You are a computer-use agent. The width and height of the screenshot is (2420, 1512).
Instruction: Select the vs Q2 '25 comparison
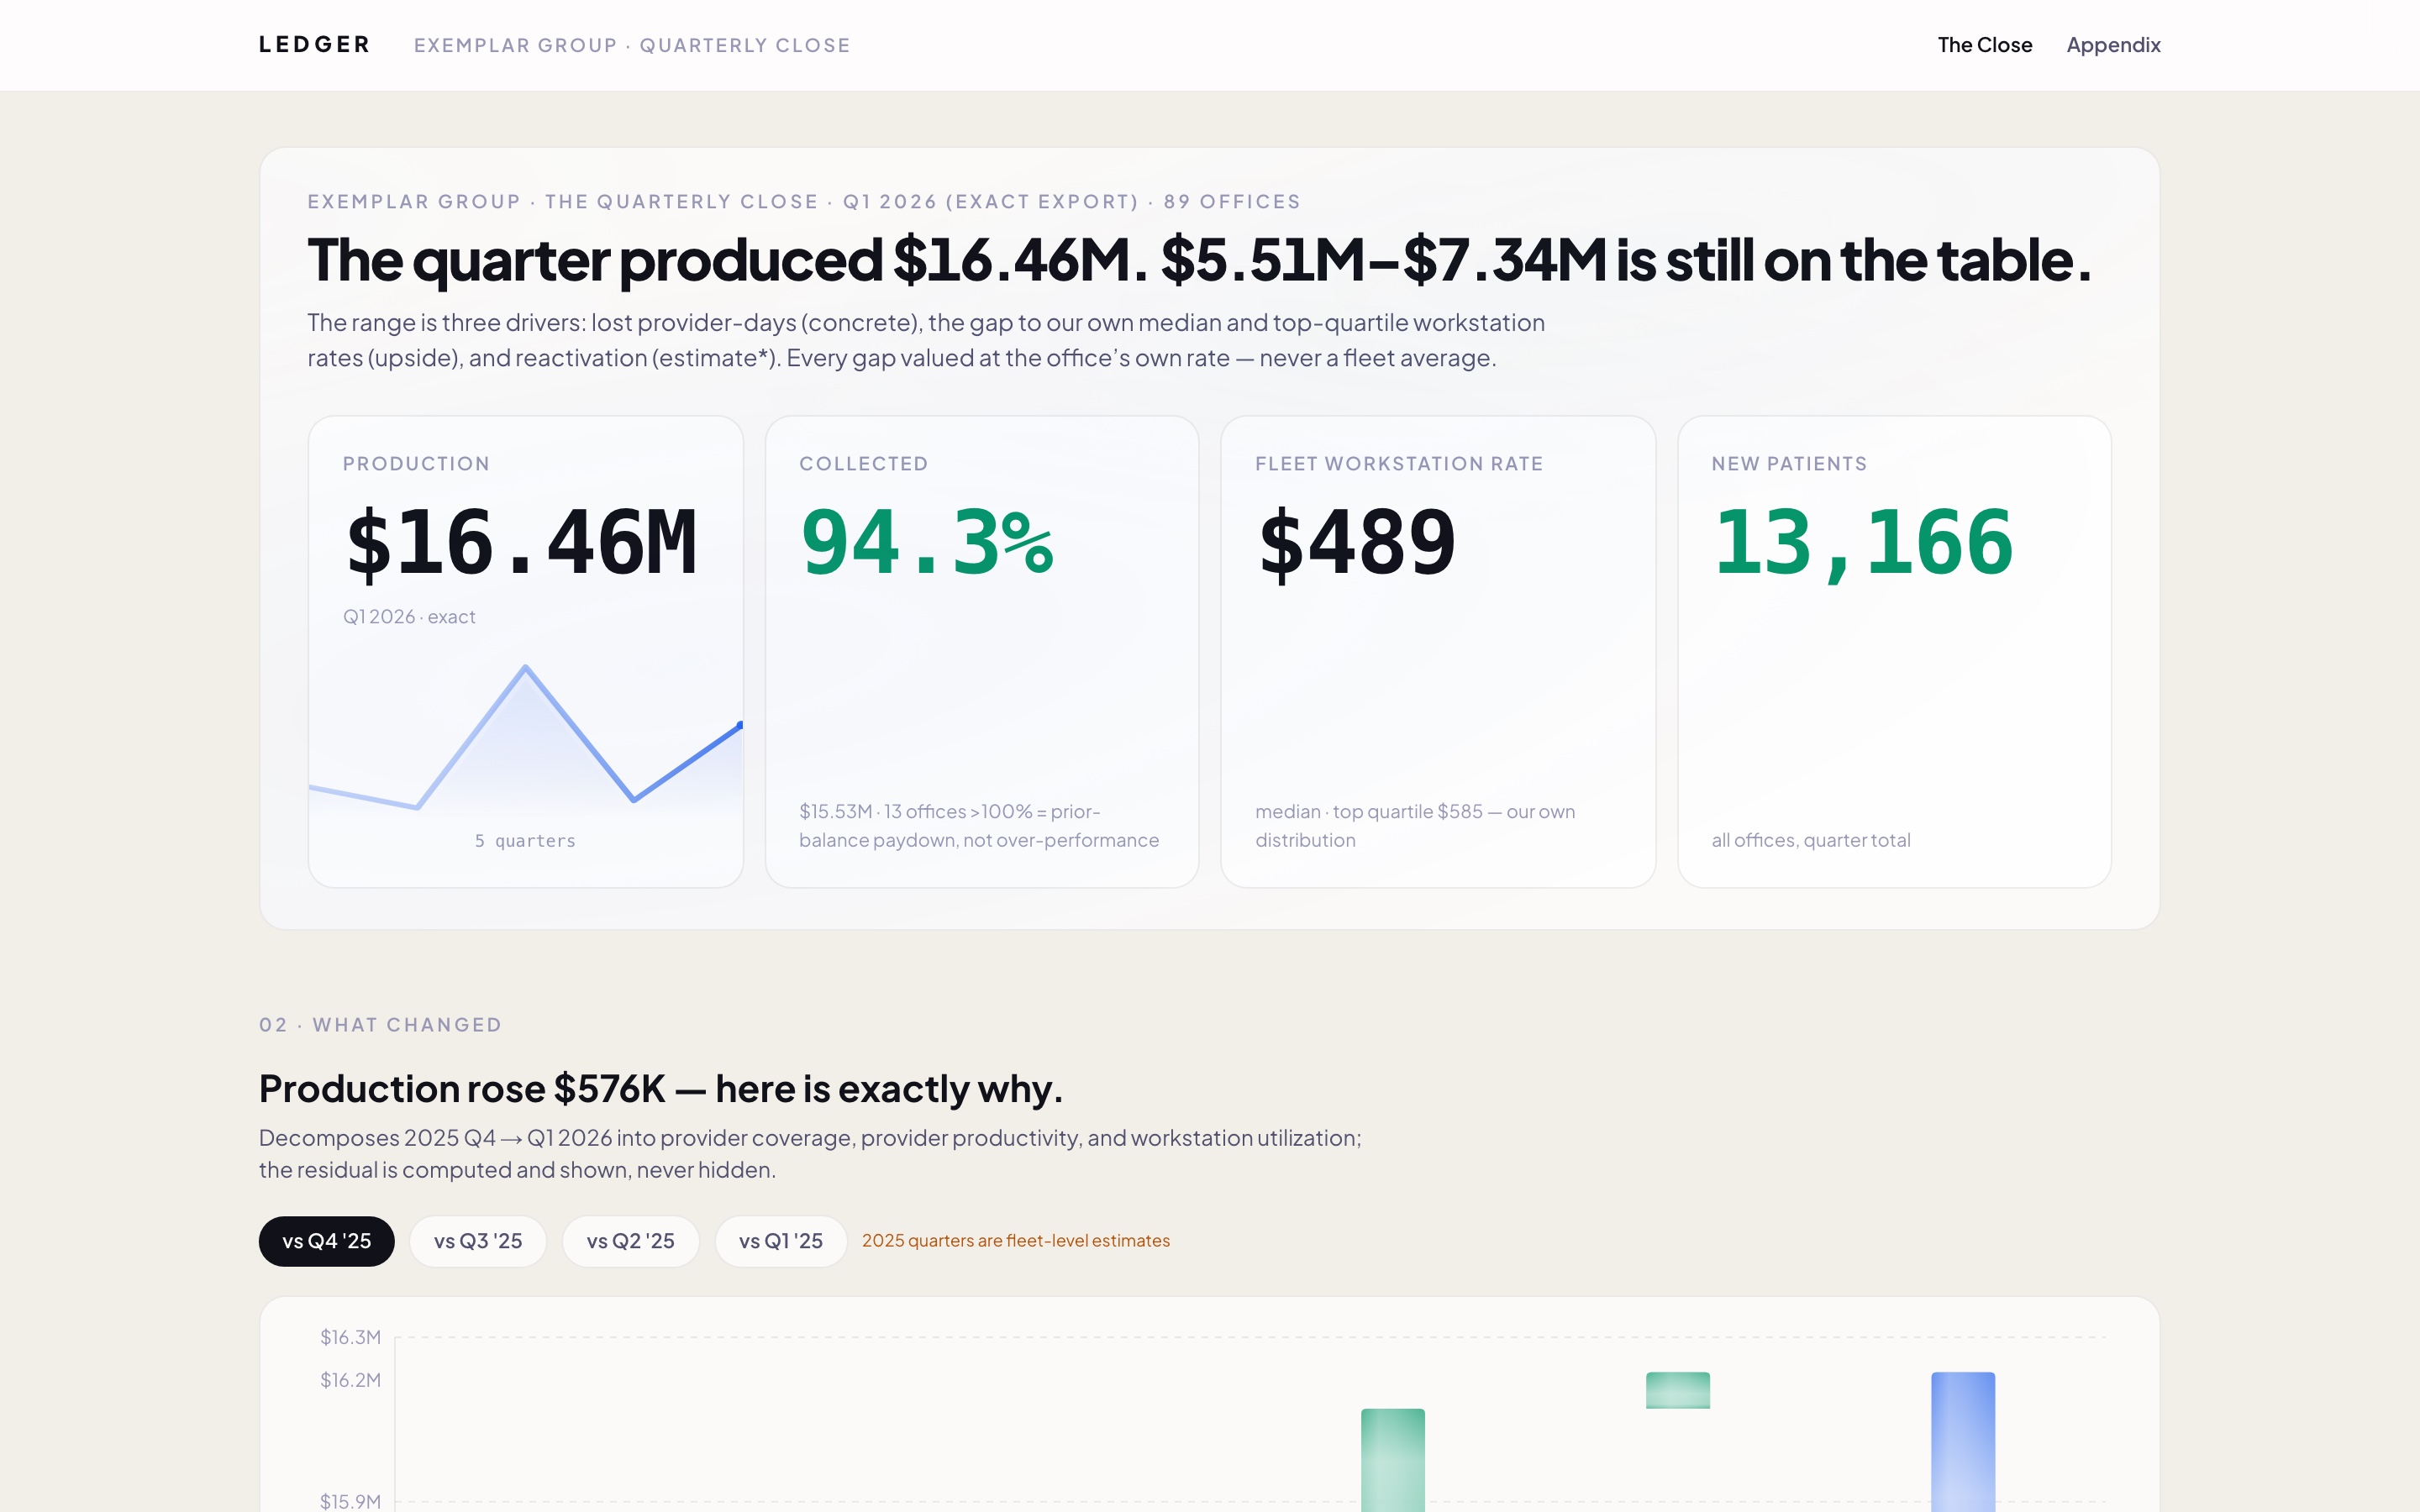(x=630, y=1241)
